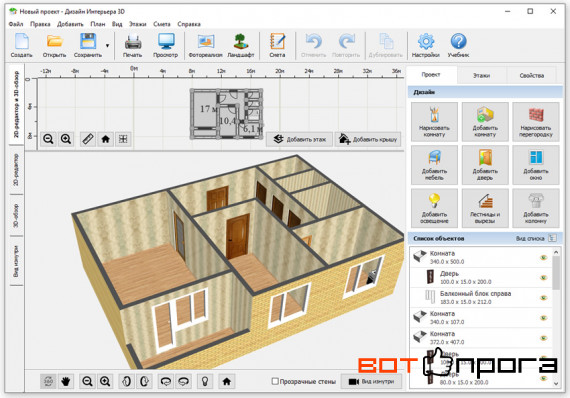Open the Фотореализм render tool

205,45
